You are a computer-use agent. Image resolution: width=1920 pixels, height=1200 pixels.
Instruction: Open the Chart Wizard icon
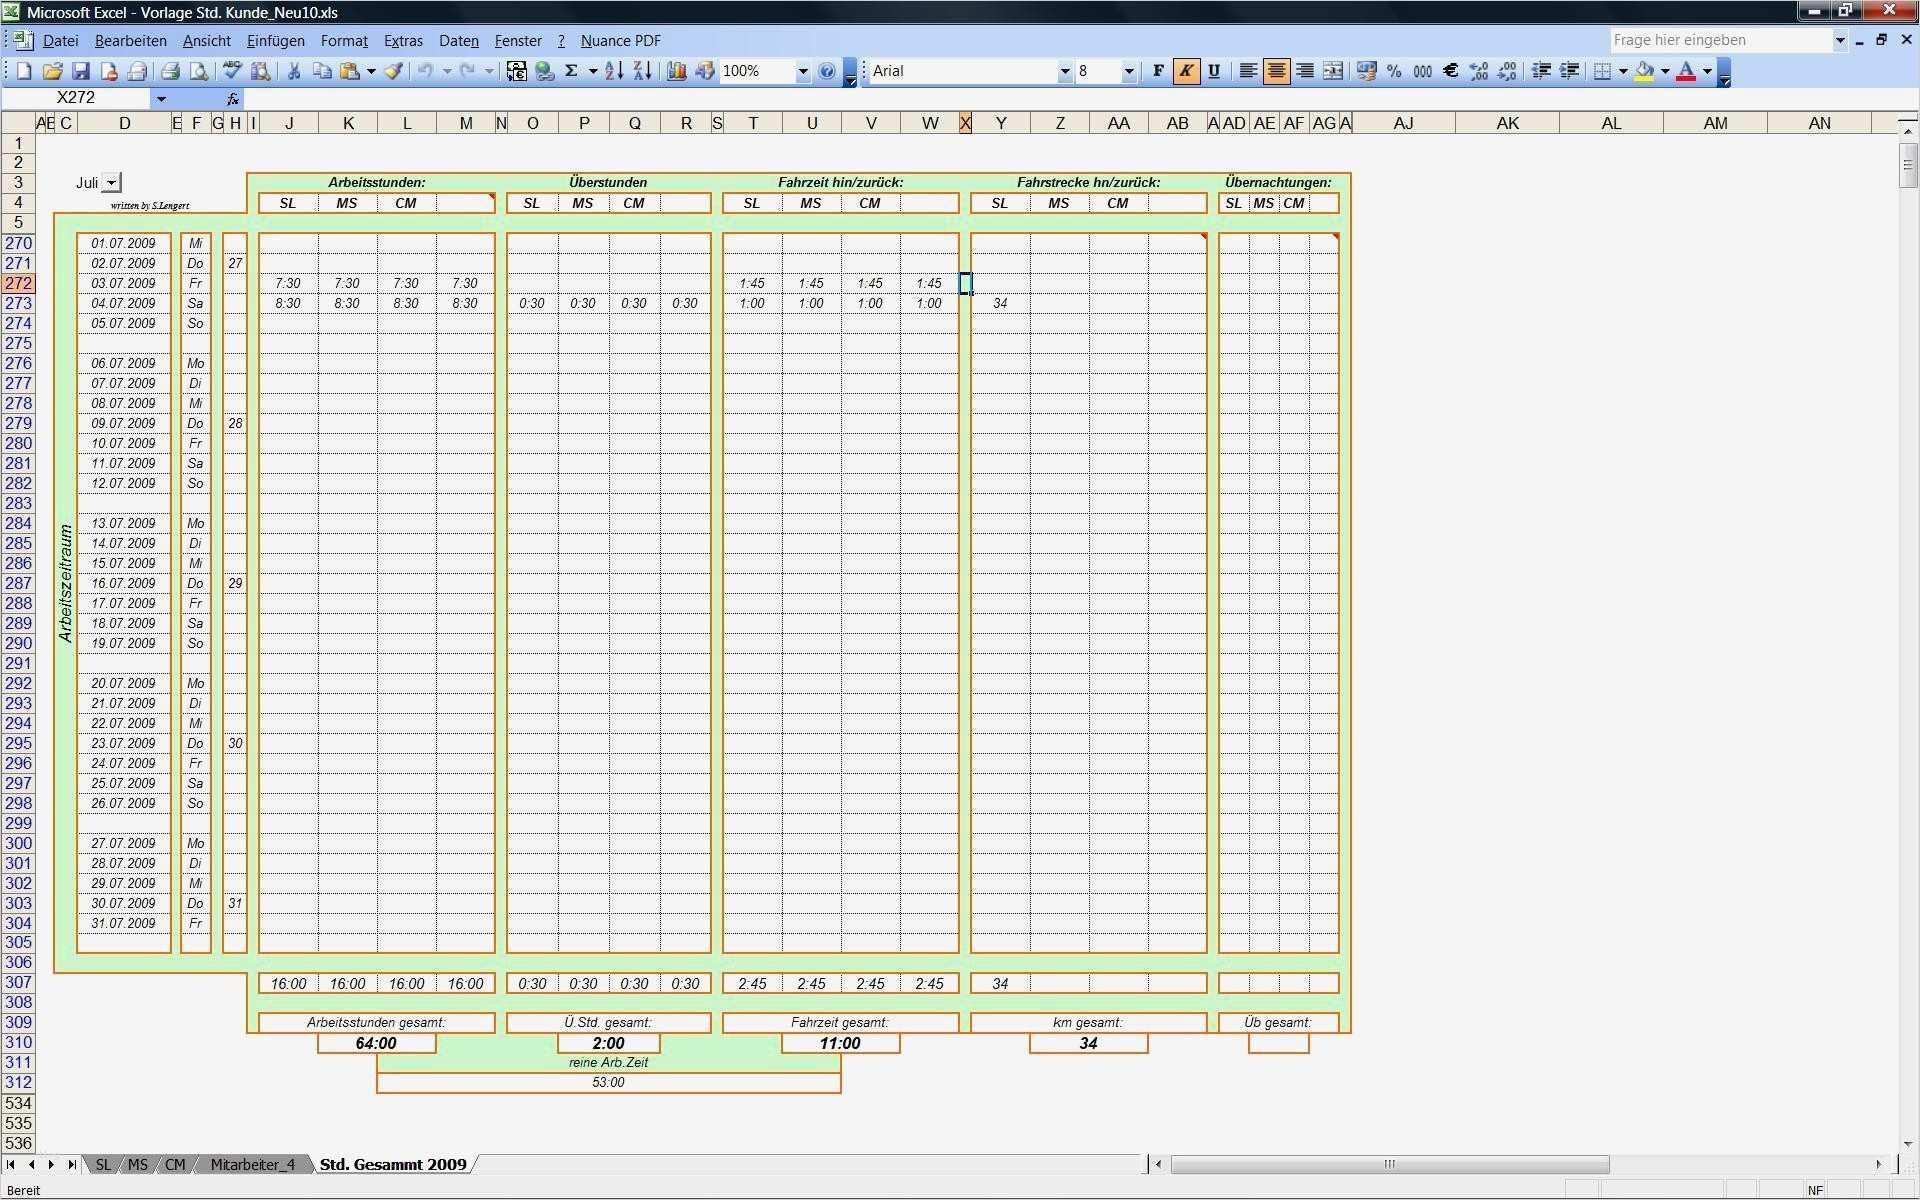click(x=677, y=71)
